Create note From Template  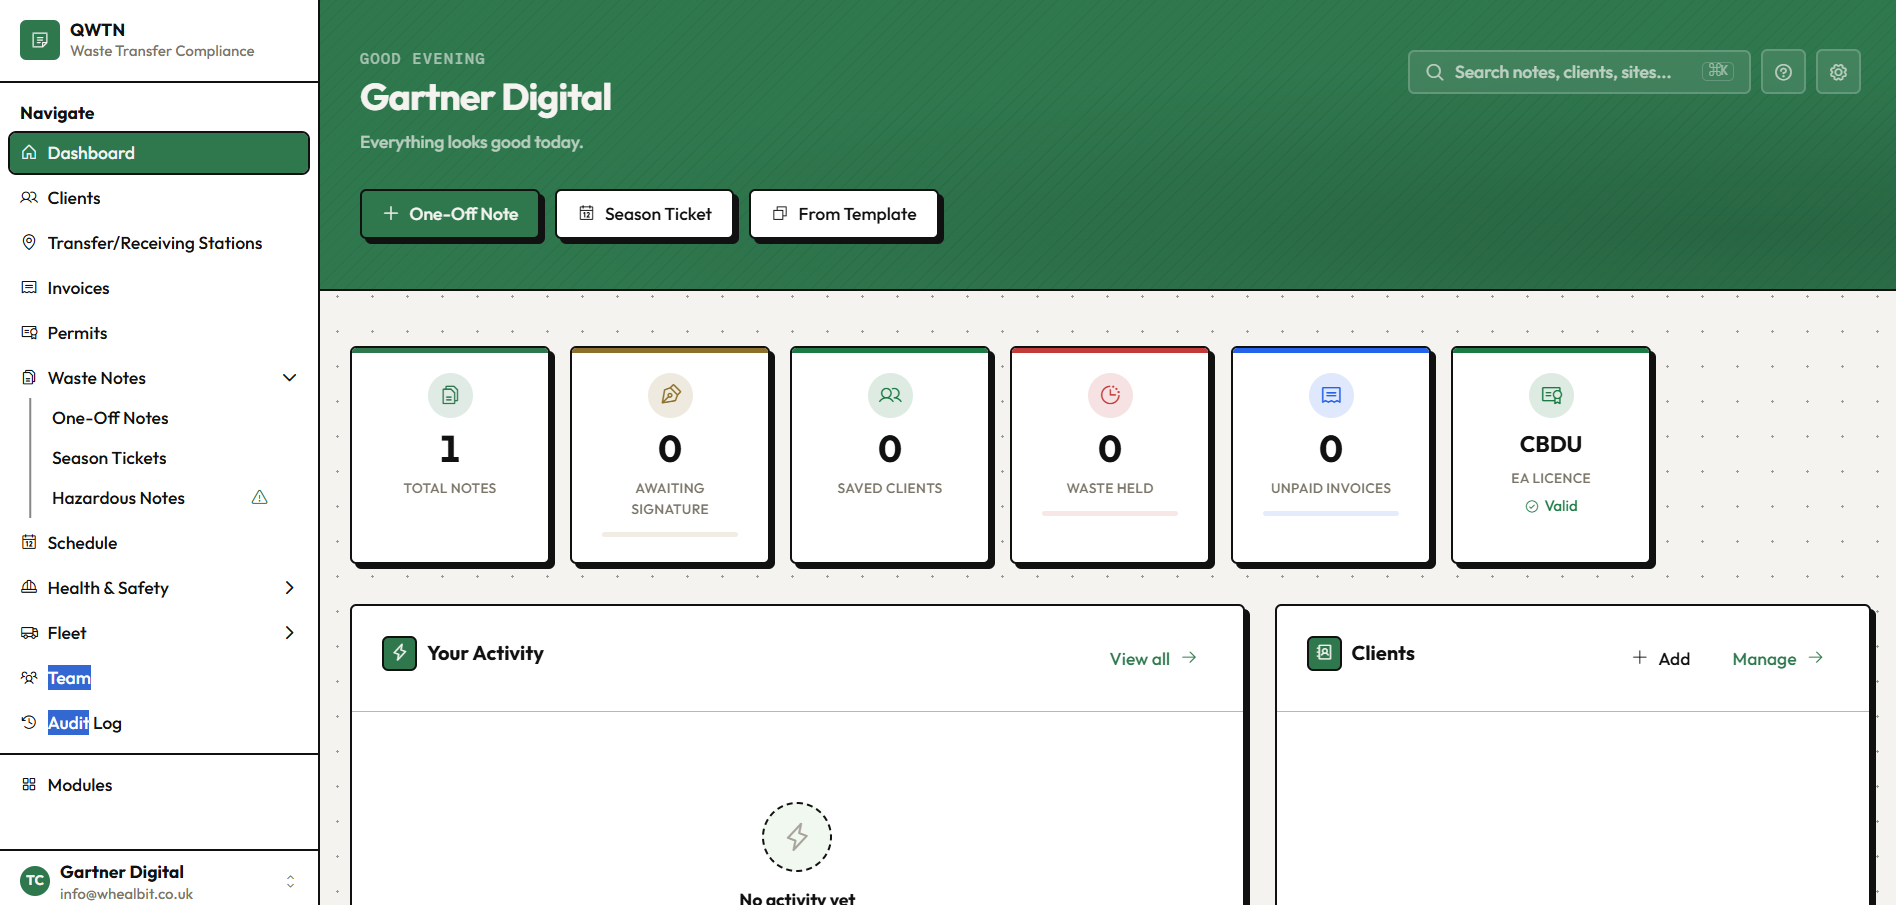844,214
